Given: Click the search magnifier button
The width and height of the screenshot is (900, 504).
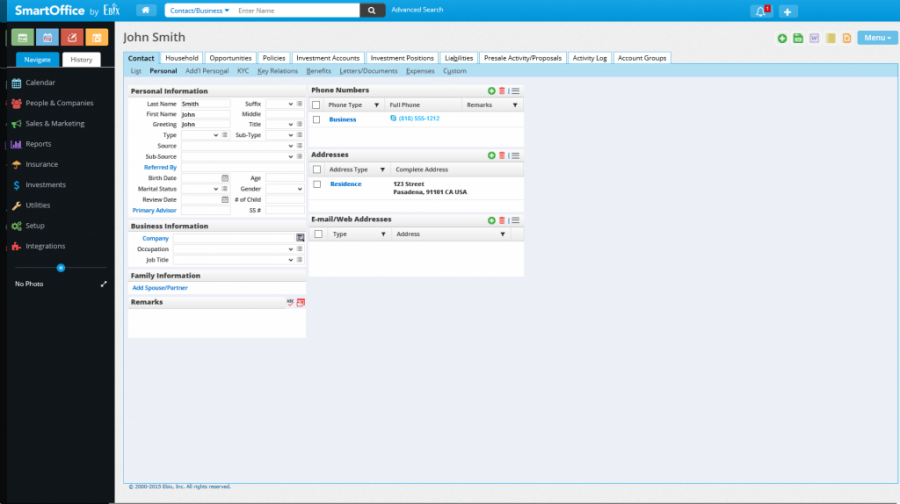Looking at the screenshot, I should (x=371, y=10).
